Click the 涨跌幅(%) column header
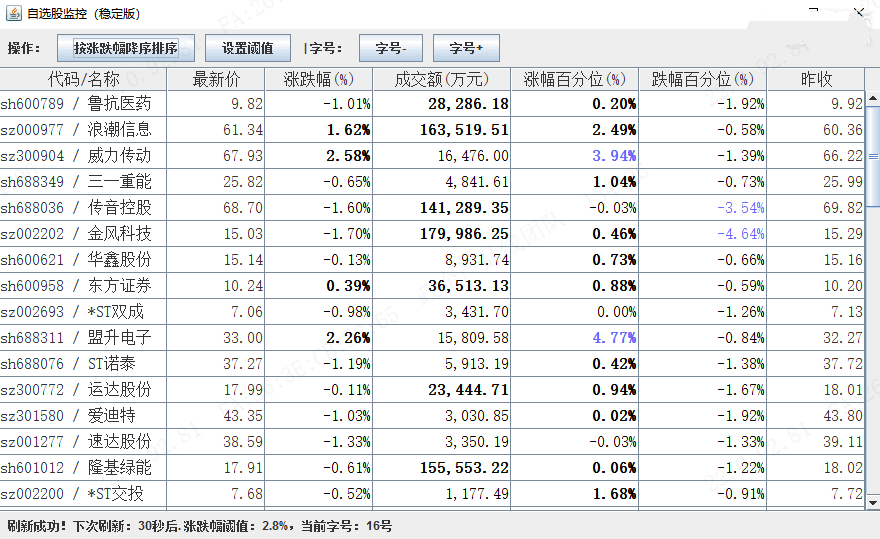This screenshot has width=880, height=539. 320,79
